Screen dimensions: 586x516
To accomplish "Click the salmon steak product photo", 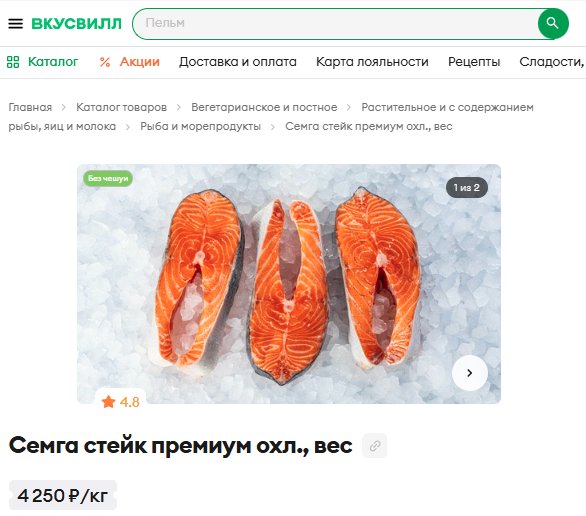I will [x=289, y=284].
